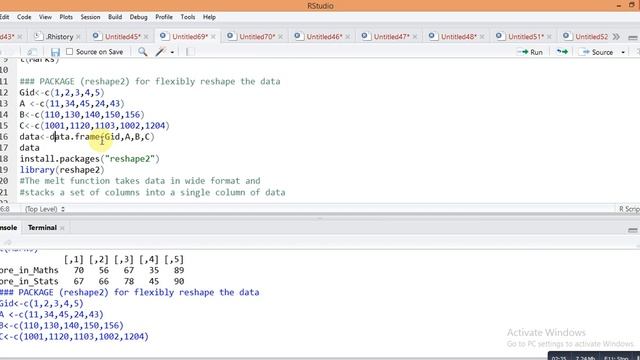
Task: Click the Run button
Action: pyautogui.click(x=530, y=52)
